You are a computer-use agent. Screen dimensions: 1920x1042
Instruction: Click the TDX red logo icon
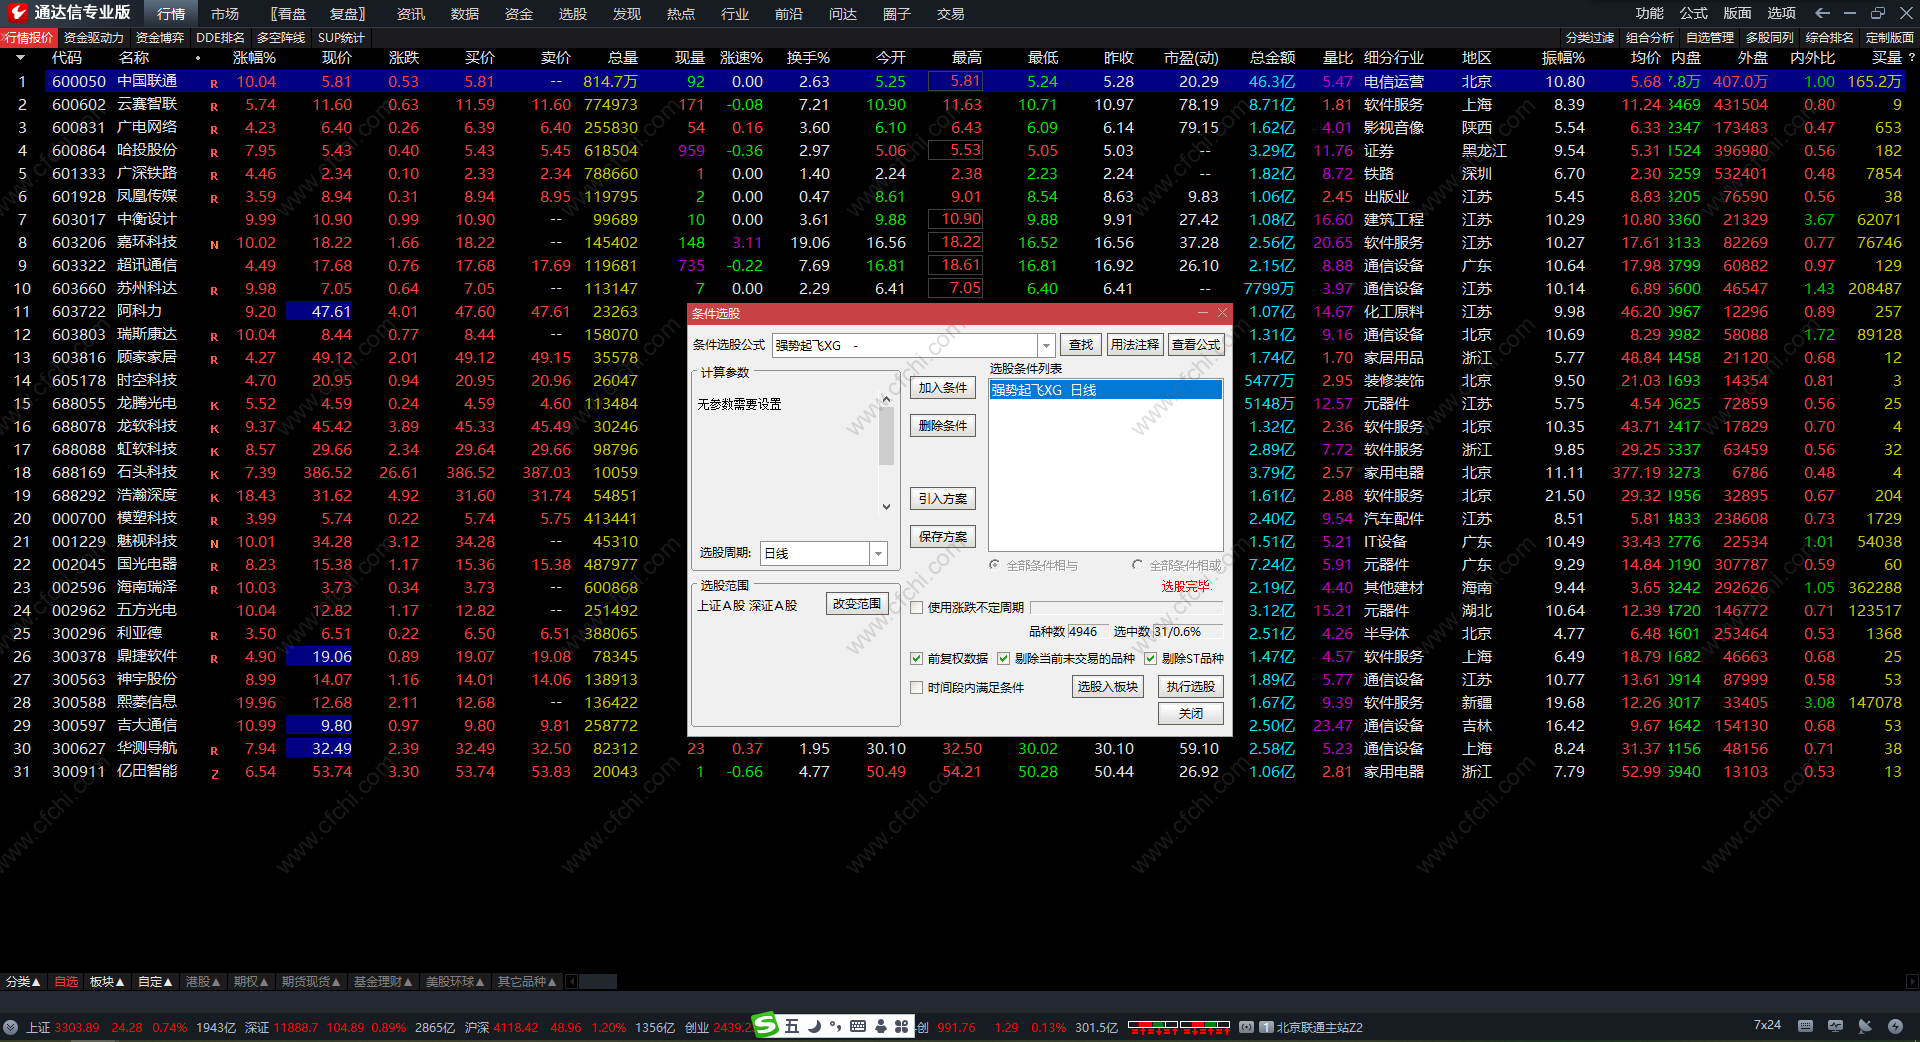pos(17,12)
